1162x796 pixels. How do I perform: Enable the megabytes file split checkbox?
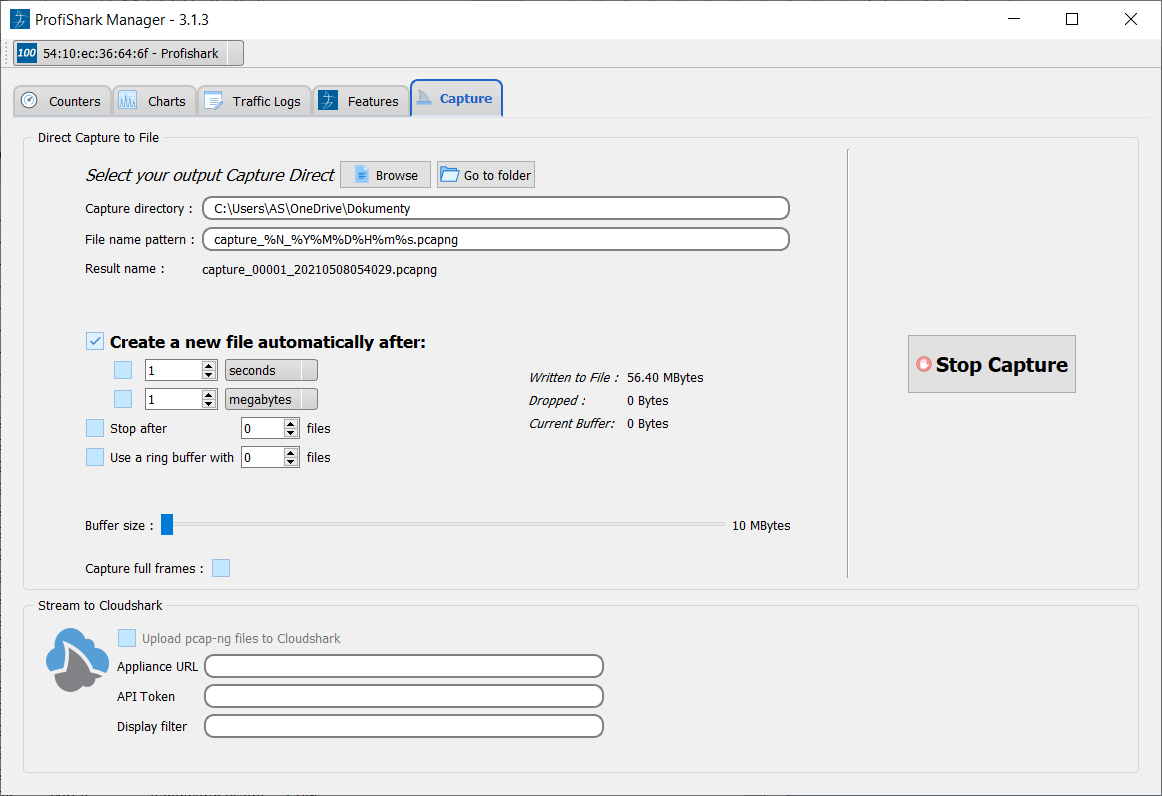coord(123,399)
